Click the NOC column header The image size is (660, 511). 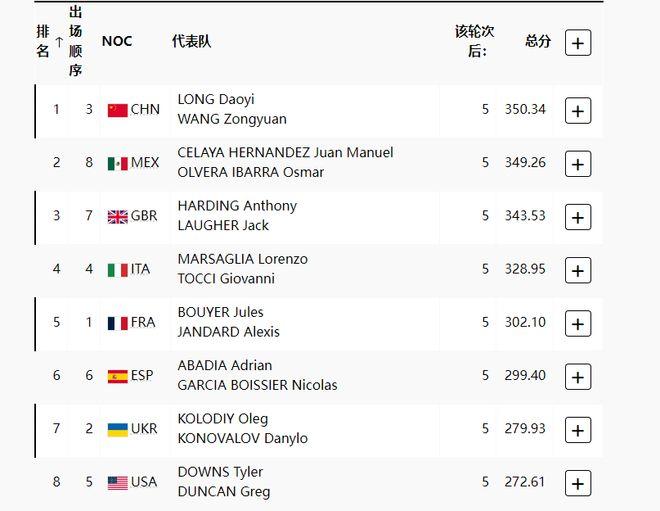pyautogui.click(x=117, y=41)
